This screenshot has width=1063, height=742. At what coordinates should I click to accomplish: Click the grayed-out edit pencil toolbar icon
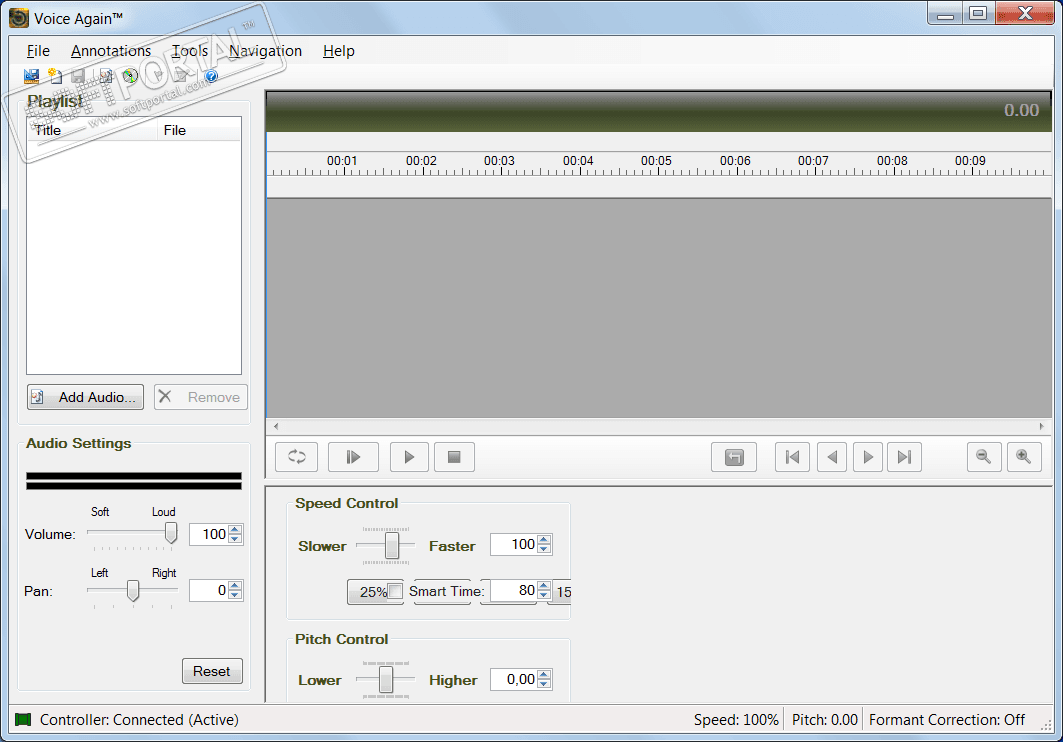tap(182, 75)
